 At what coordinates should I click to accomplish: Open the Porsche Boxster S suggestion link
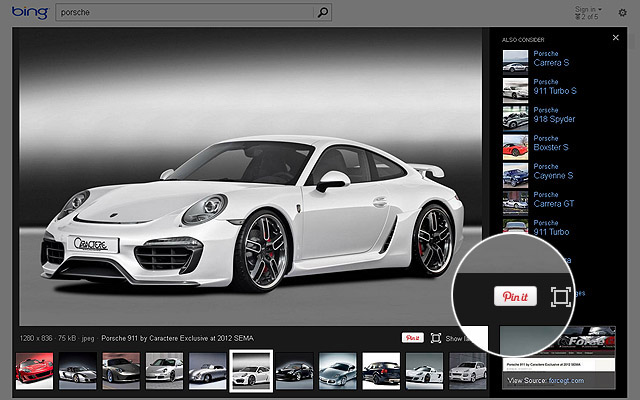[551, 143]
